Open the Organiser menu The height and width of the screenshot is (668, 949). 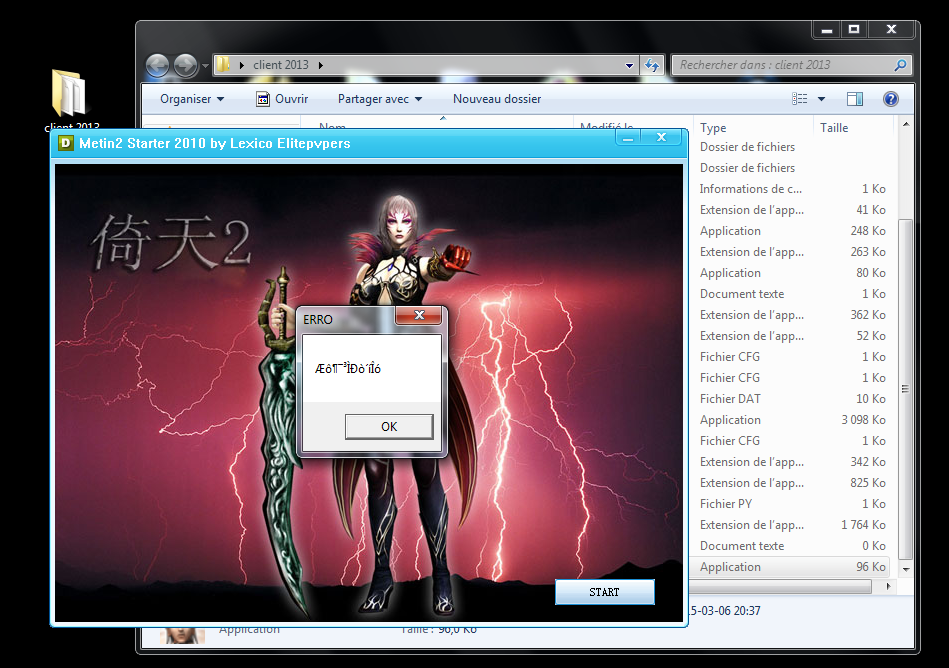(192, 99)
